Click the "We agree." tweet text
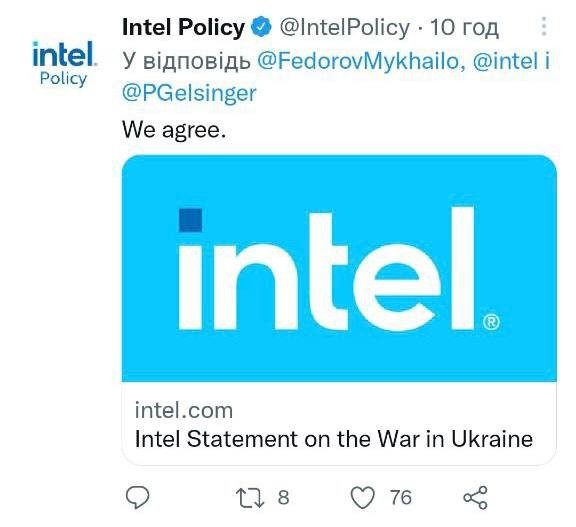This screenshot has height=527, width=576. (174, 130)
